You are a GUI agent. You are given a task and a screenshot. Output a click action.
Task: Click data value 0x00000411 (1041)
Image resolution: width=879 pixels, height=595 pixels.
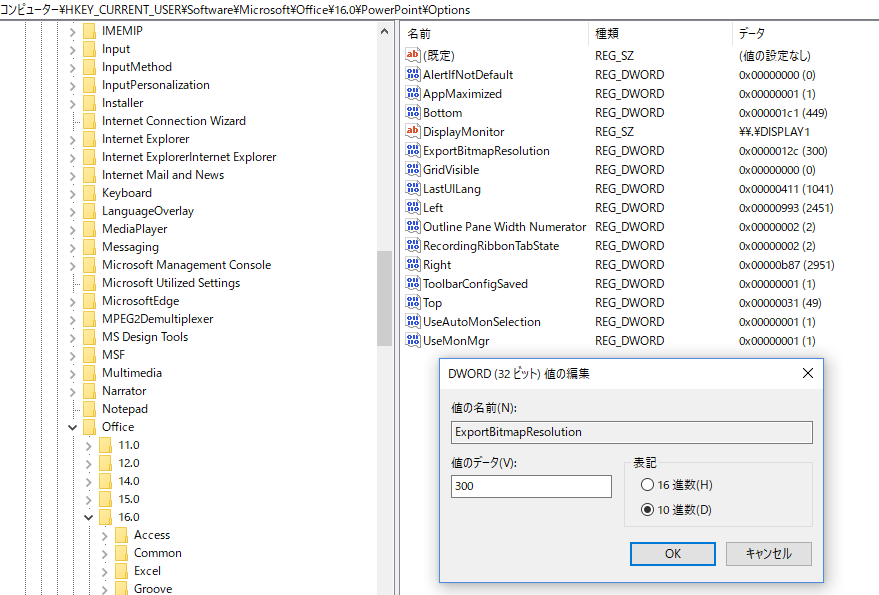point(786,189)
